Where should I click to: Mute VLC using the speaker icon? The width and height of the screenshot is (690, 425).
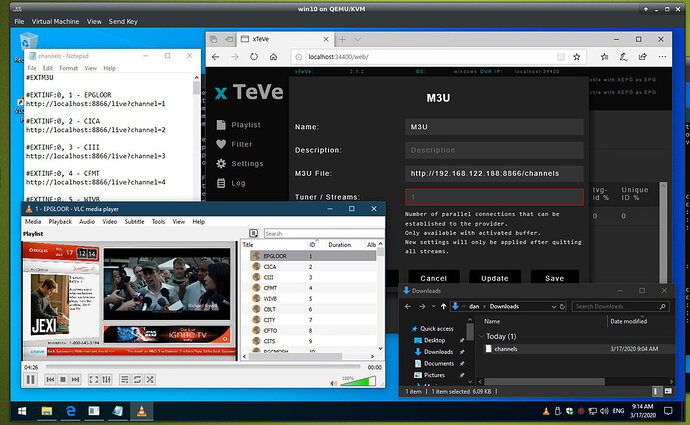[334, 383]
